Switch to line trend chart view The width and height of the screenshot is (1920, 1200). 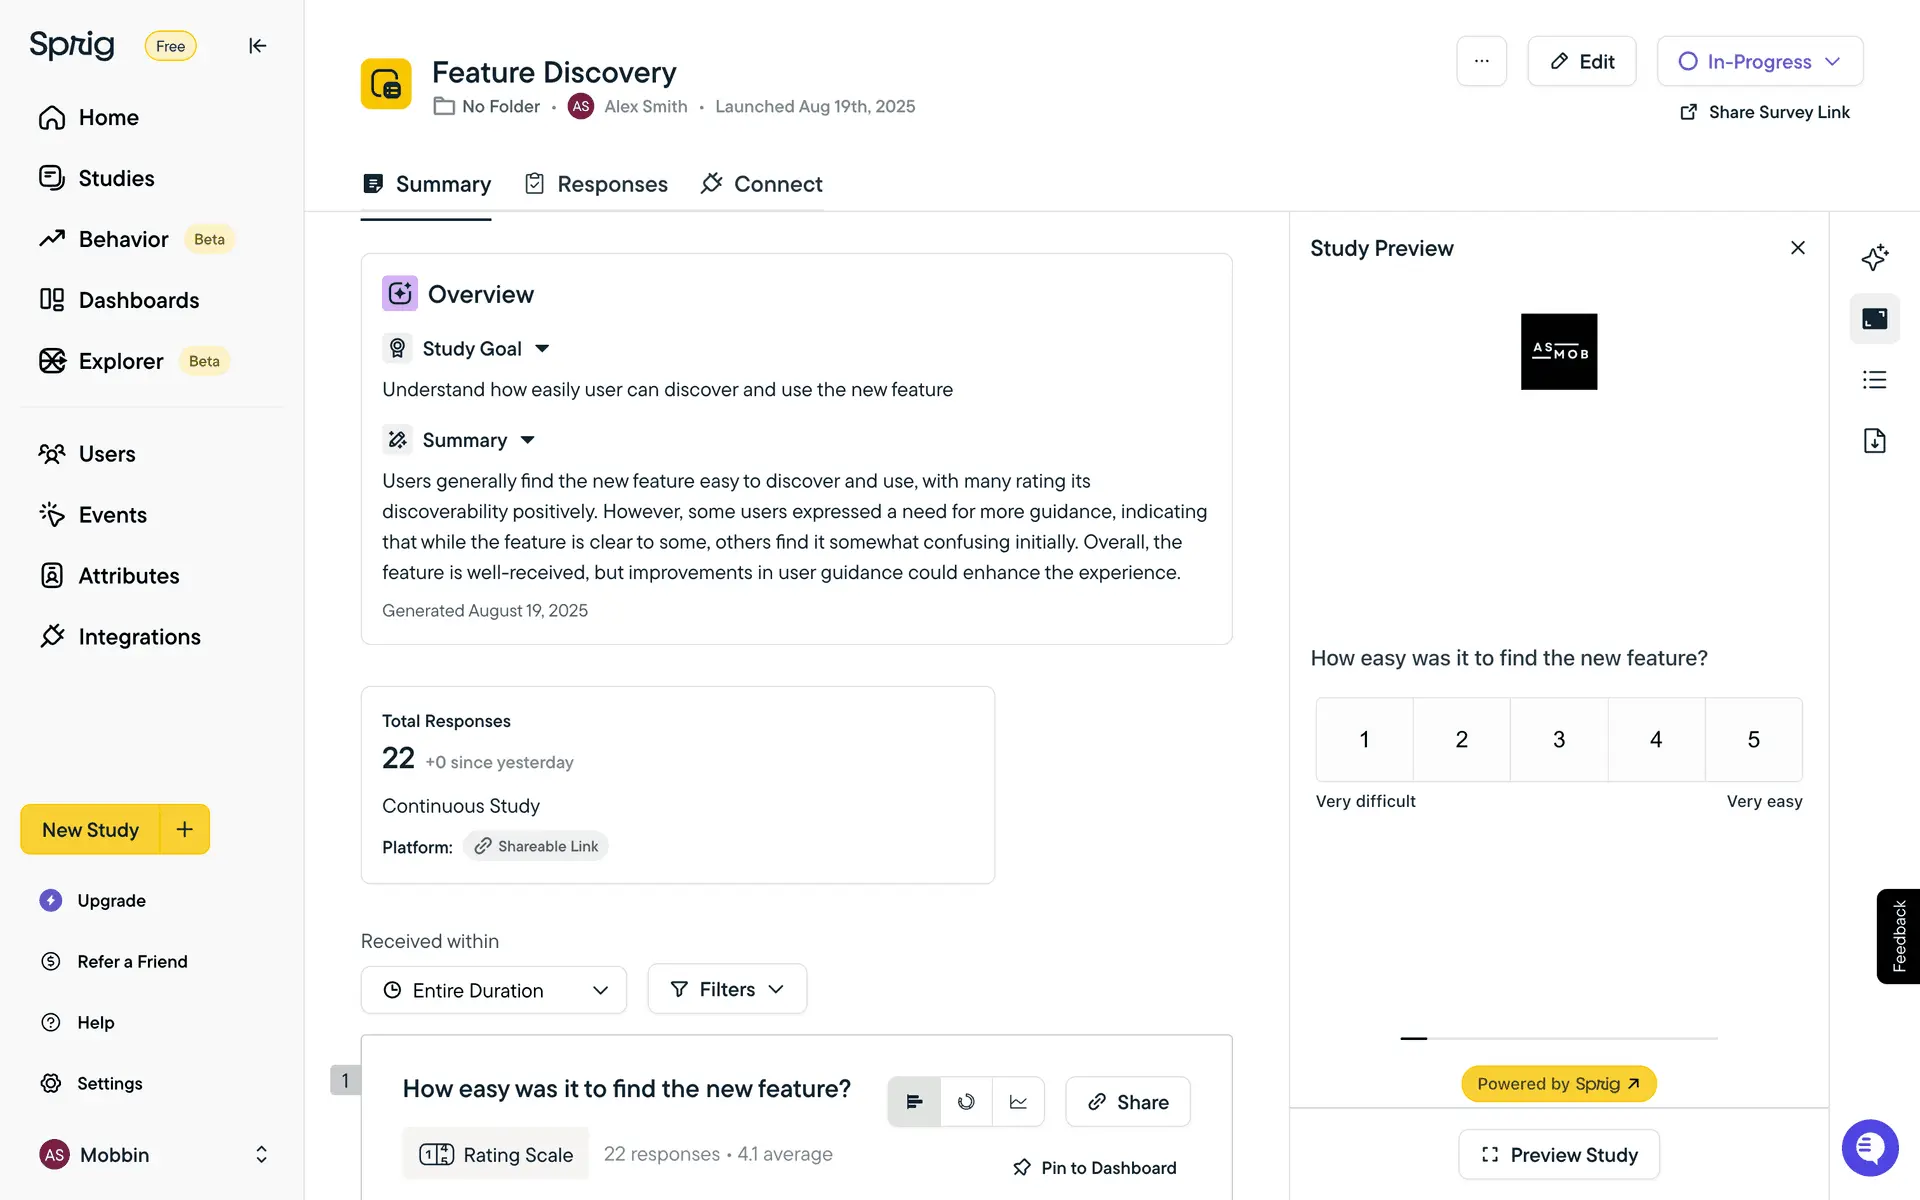1018,1102
